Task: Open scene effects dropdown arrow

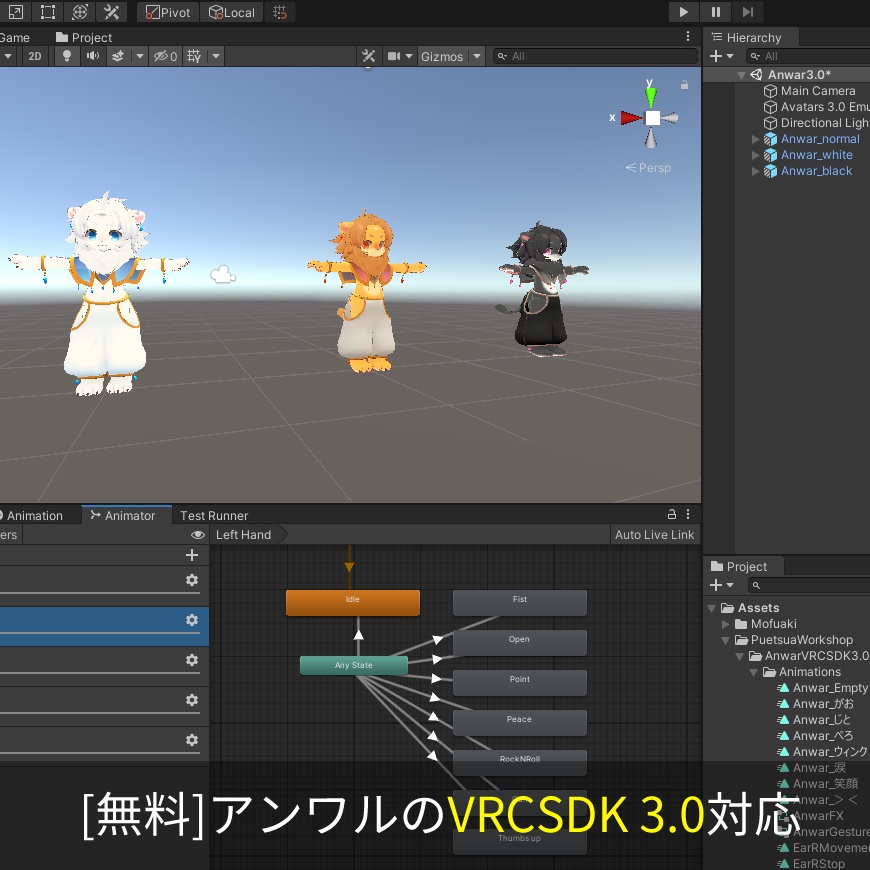Action: click(139, 56)
